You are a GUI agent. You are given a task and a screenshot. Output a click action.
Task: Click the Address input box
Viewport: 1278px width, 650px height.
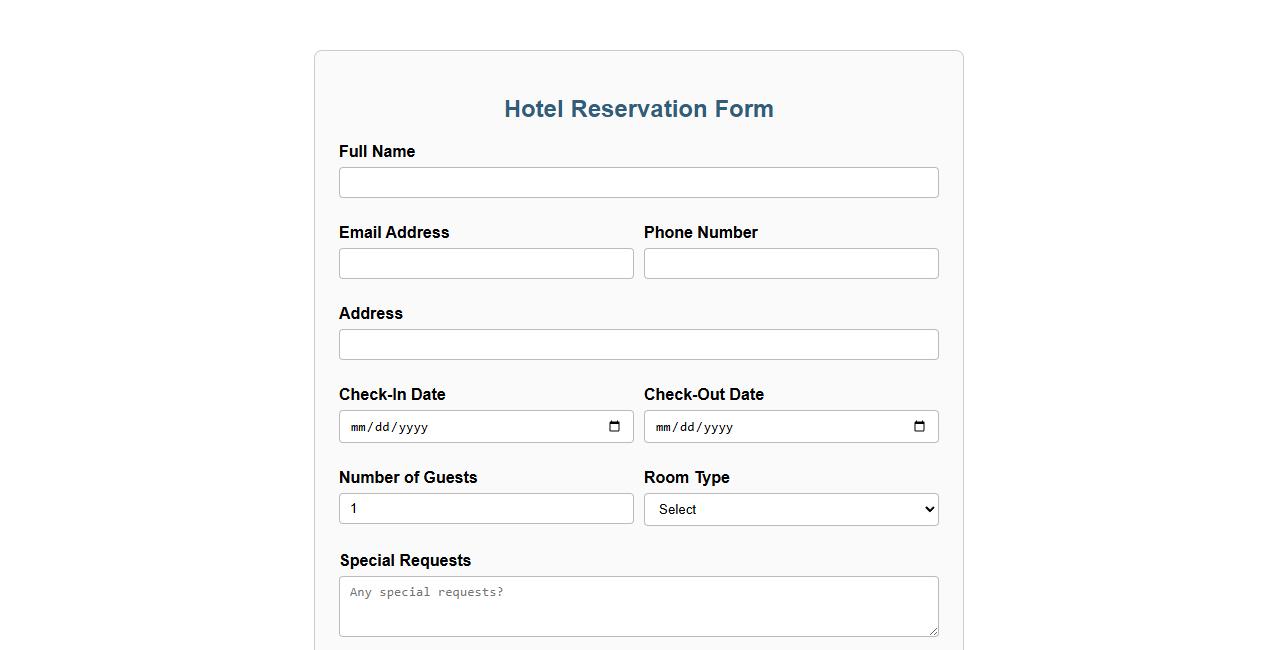(x=638, y=344)
